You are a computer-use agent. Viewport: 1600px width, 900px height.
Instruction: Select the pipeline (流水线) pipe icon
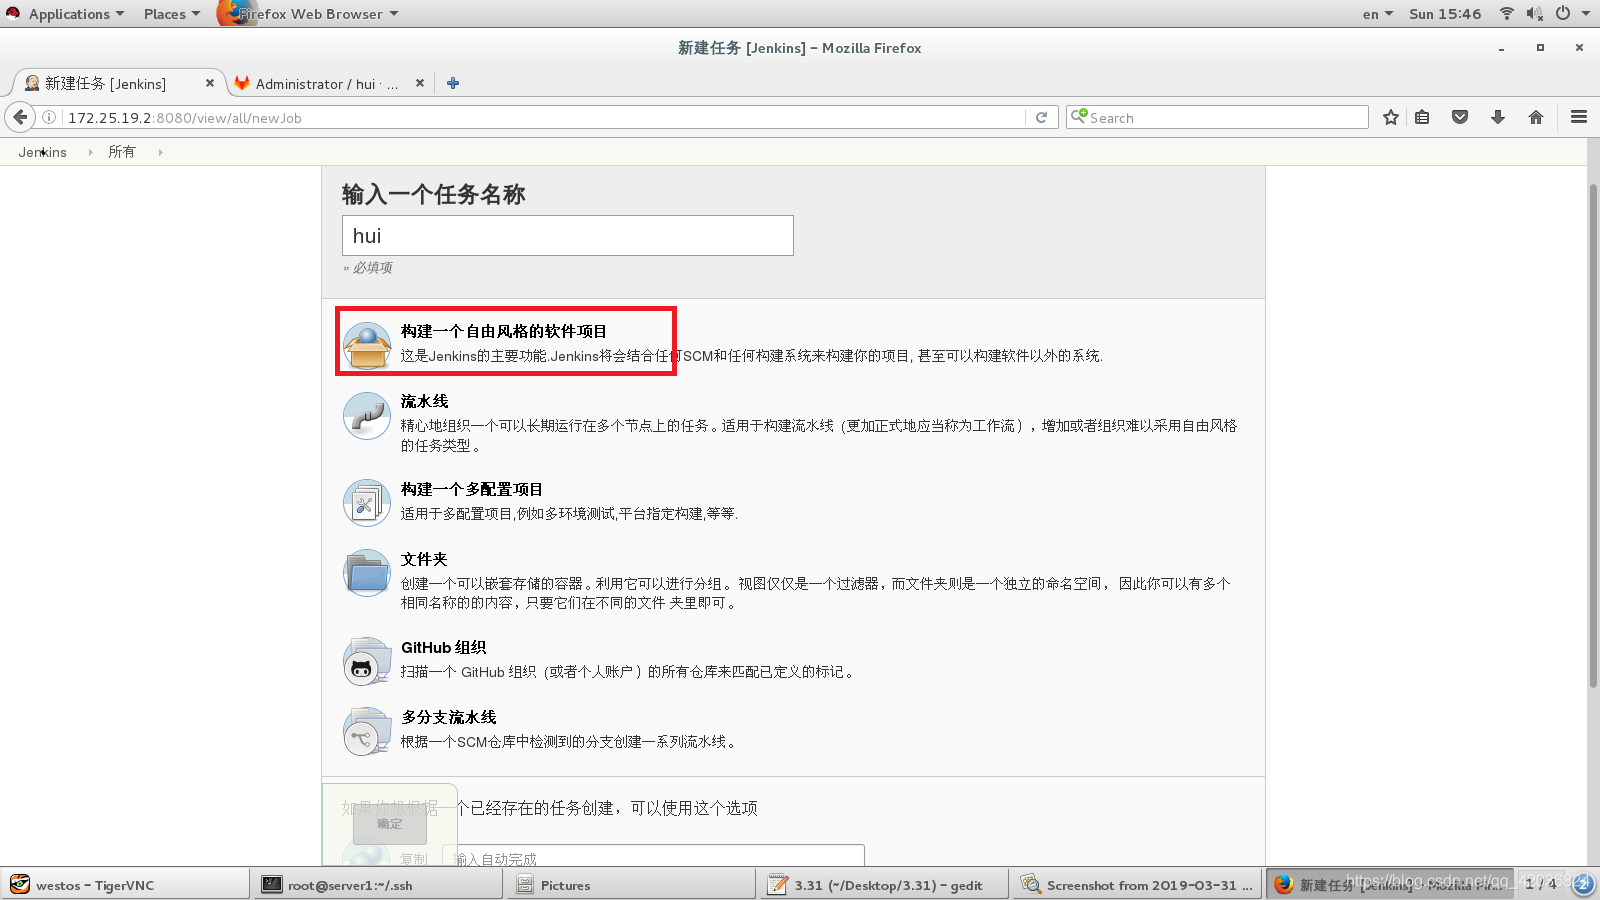pos(367,416)
